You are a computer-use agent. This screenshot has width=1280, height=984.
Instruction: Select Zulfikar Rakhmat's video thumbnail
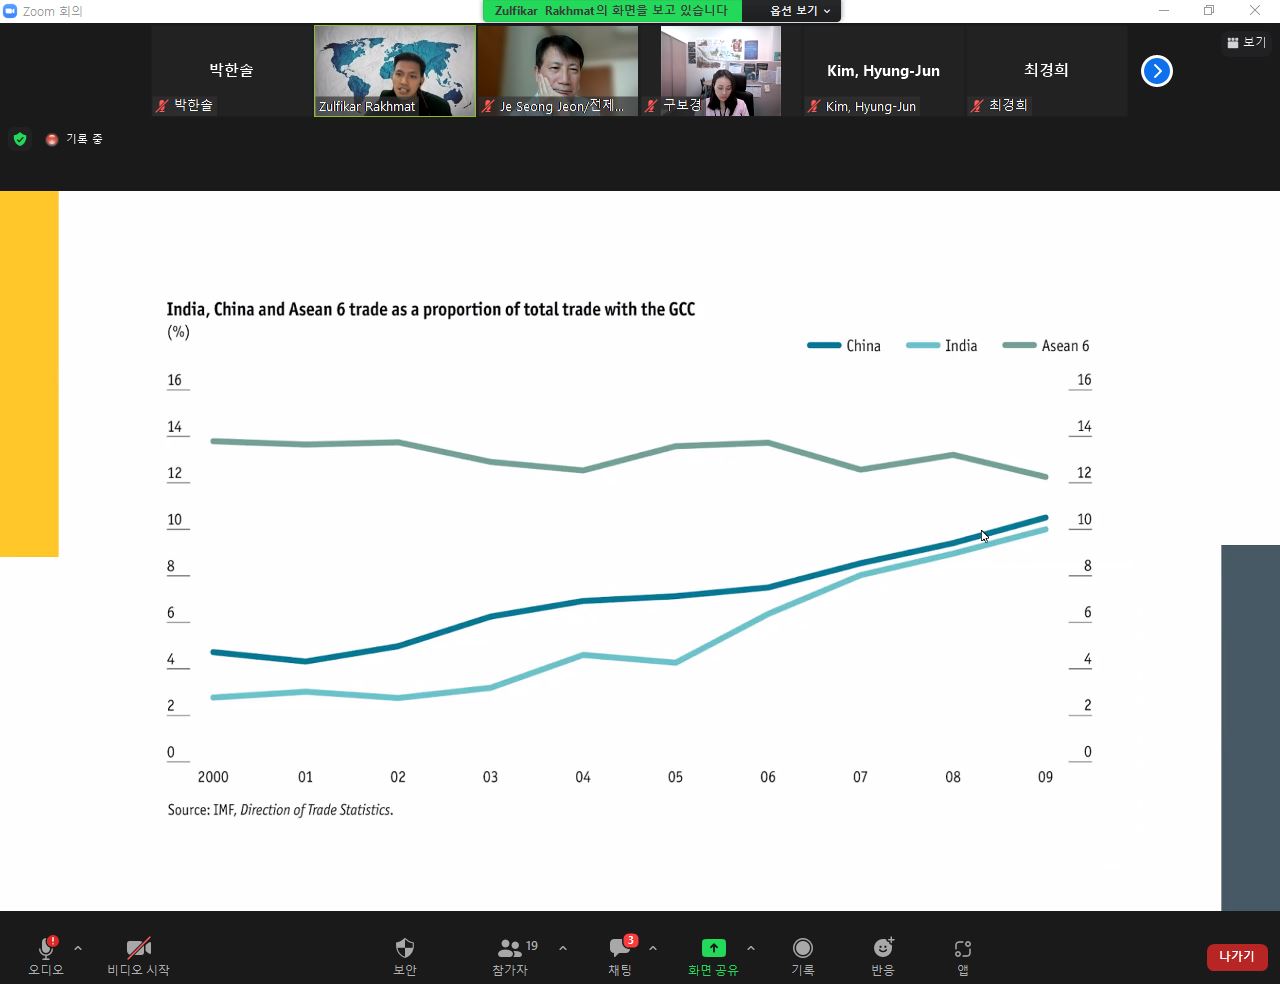pyautogui.click(x=395, y=70)
